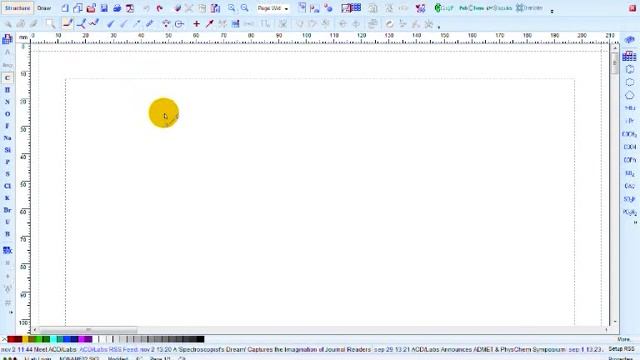This screenshot has height=360, width=640.
Task: Pick the cyclohexane ring template
Action: [x=629, y=82]
